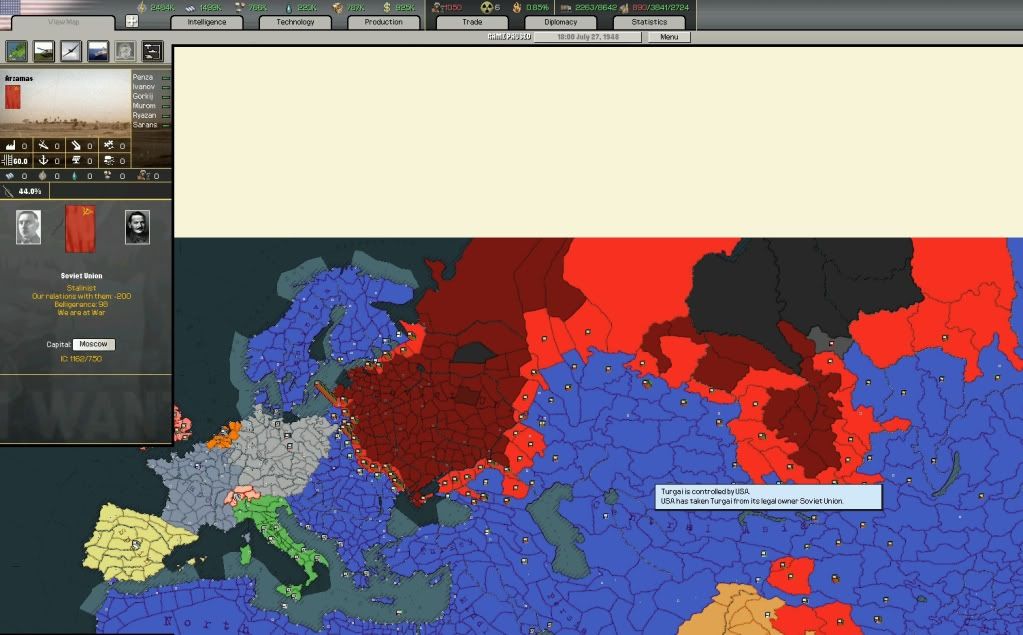Click the date button showing July 27, 1948
Screen dimensions: 1023x635
[587, 37]
